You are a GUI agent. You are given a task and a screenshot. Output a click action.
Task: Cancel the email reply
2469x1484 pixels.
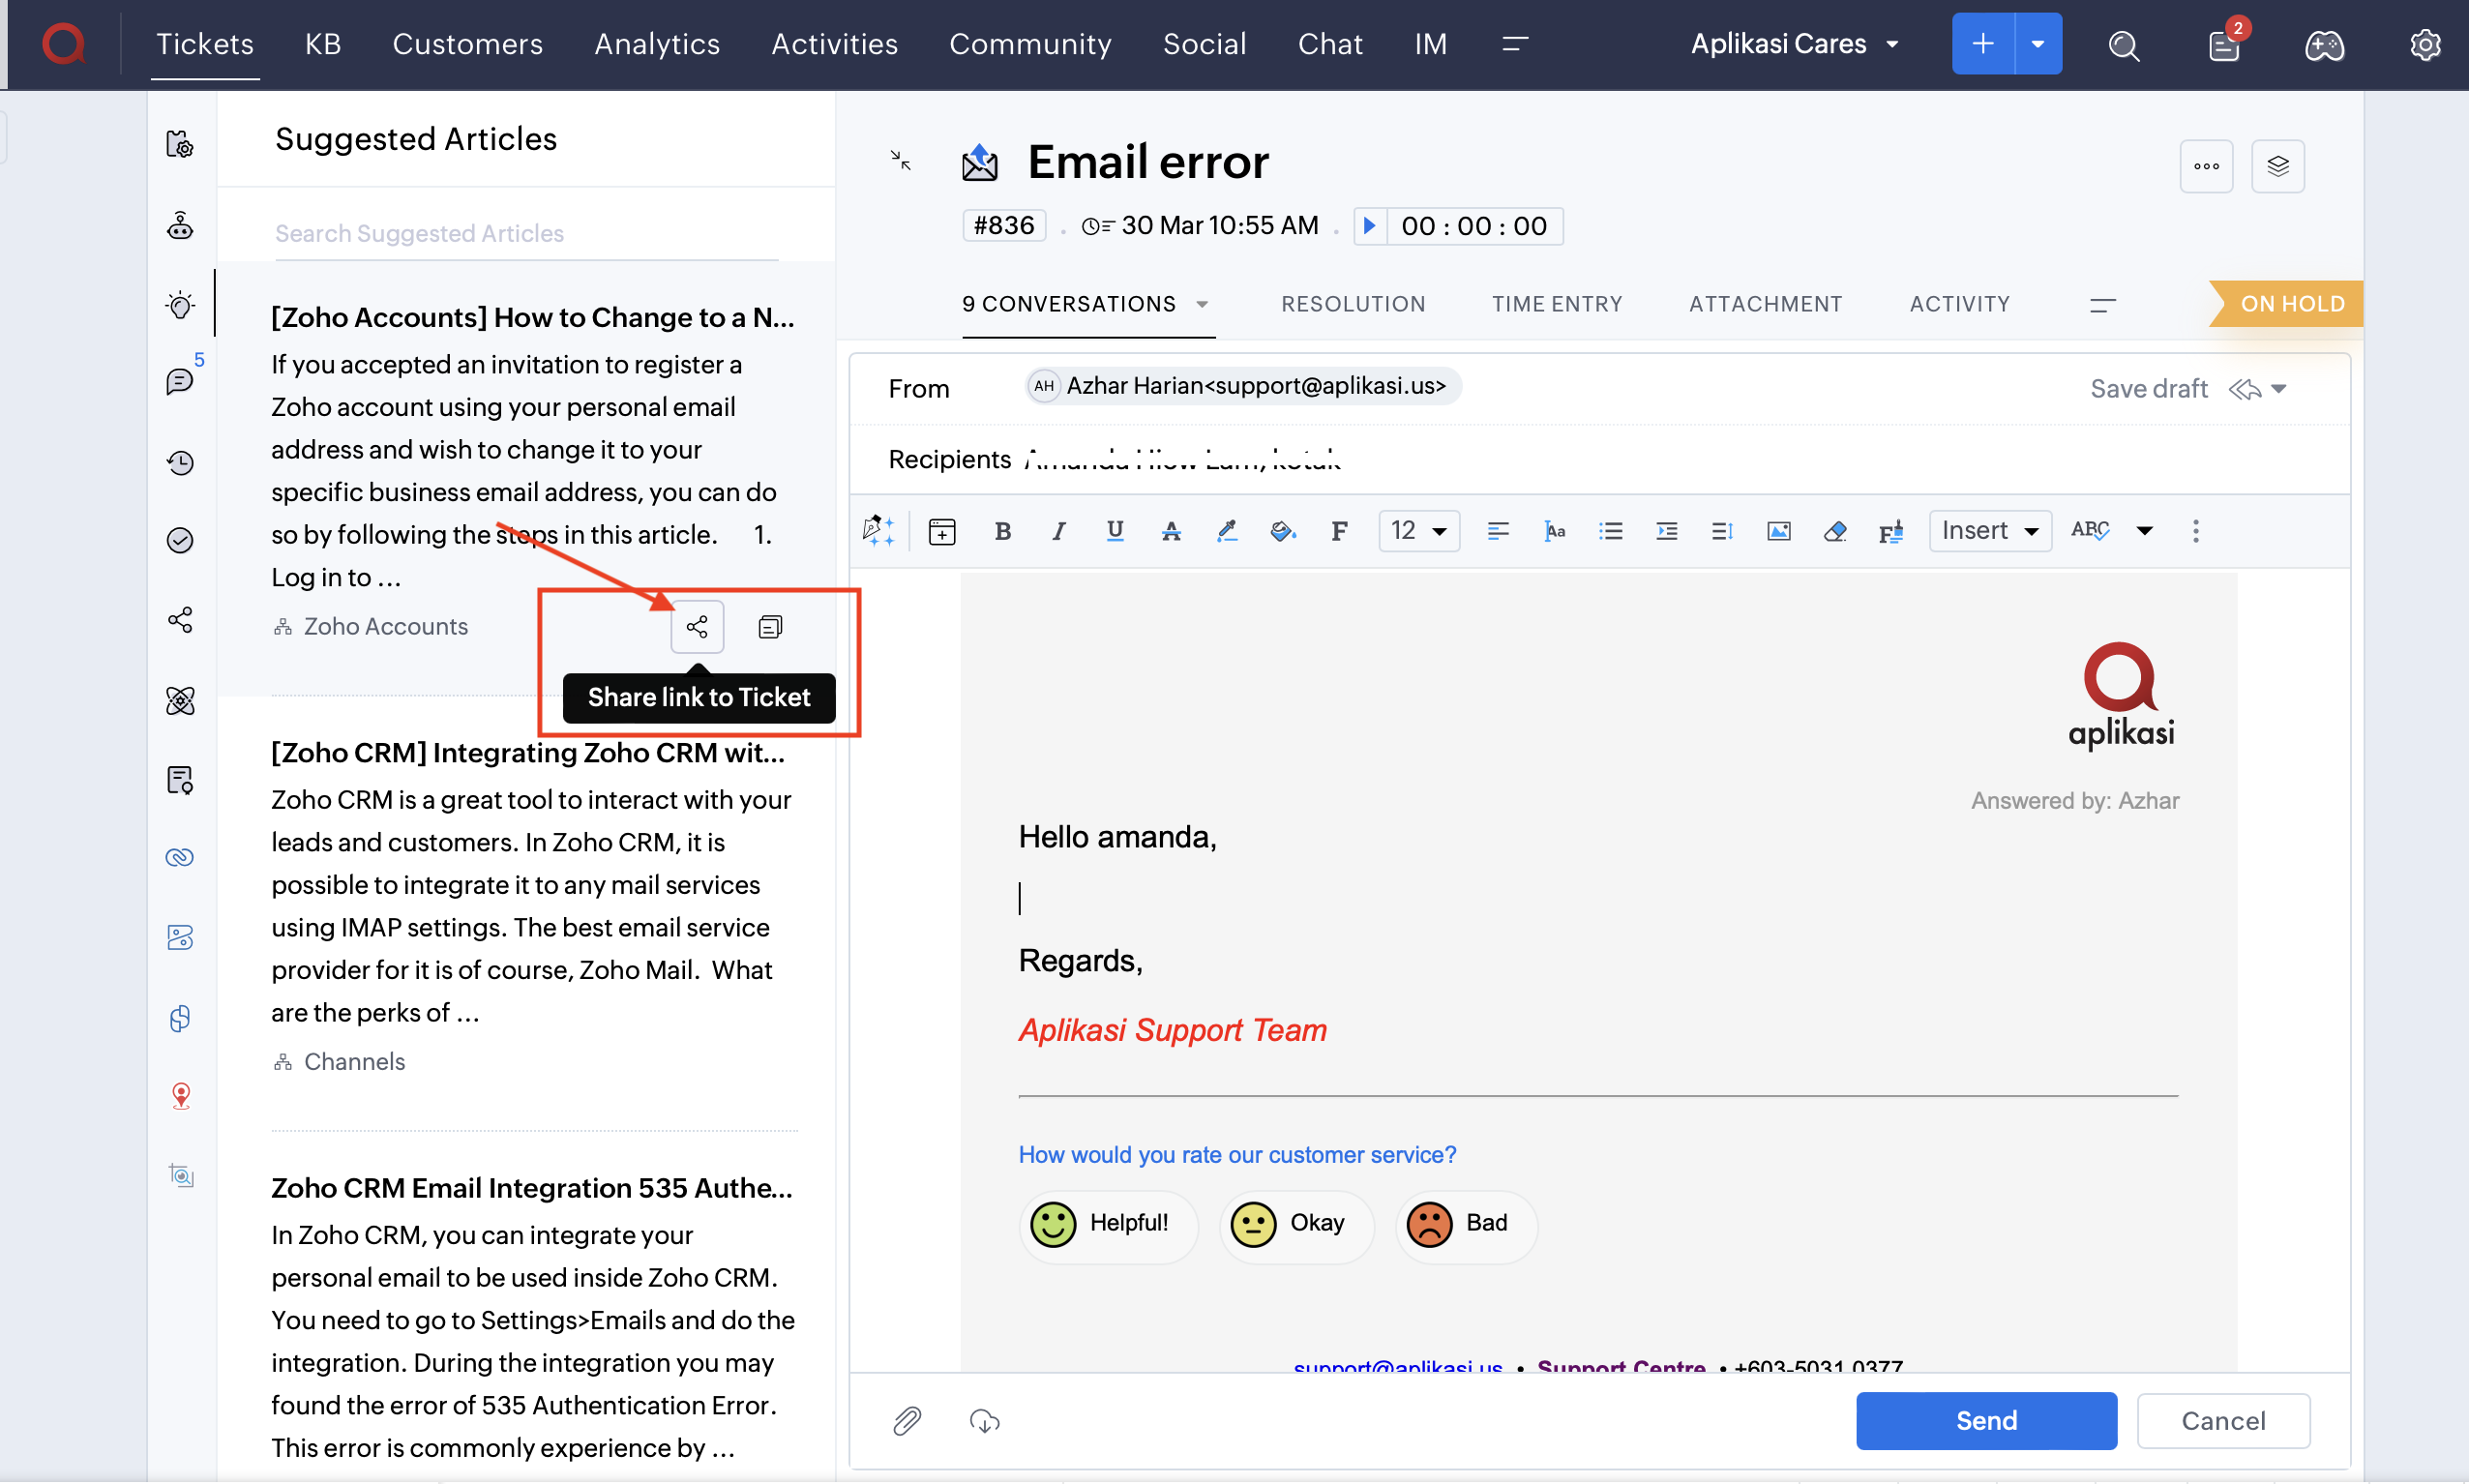(x=2222, y=1421)
